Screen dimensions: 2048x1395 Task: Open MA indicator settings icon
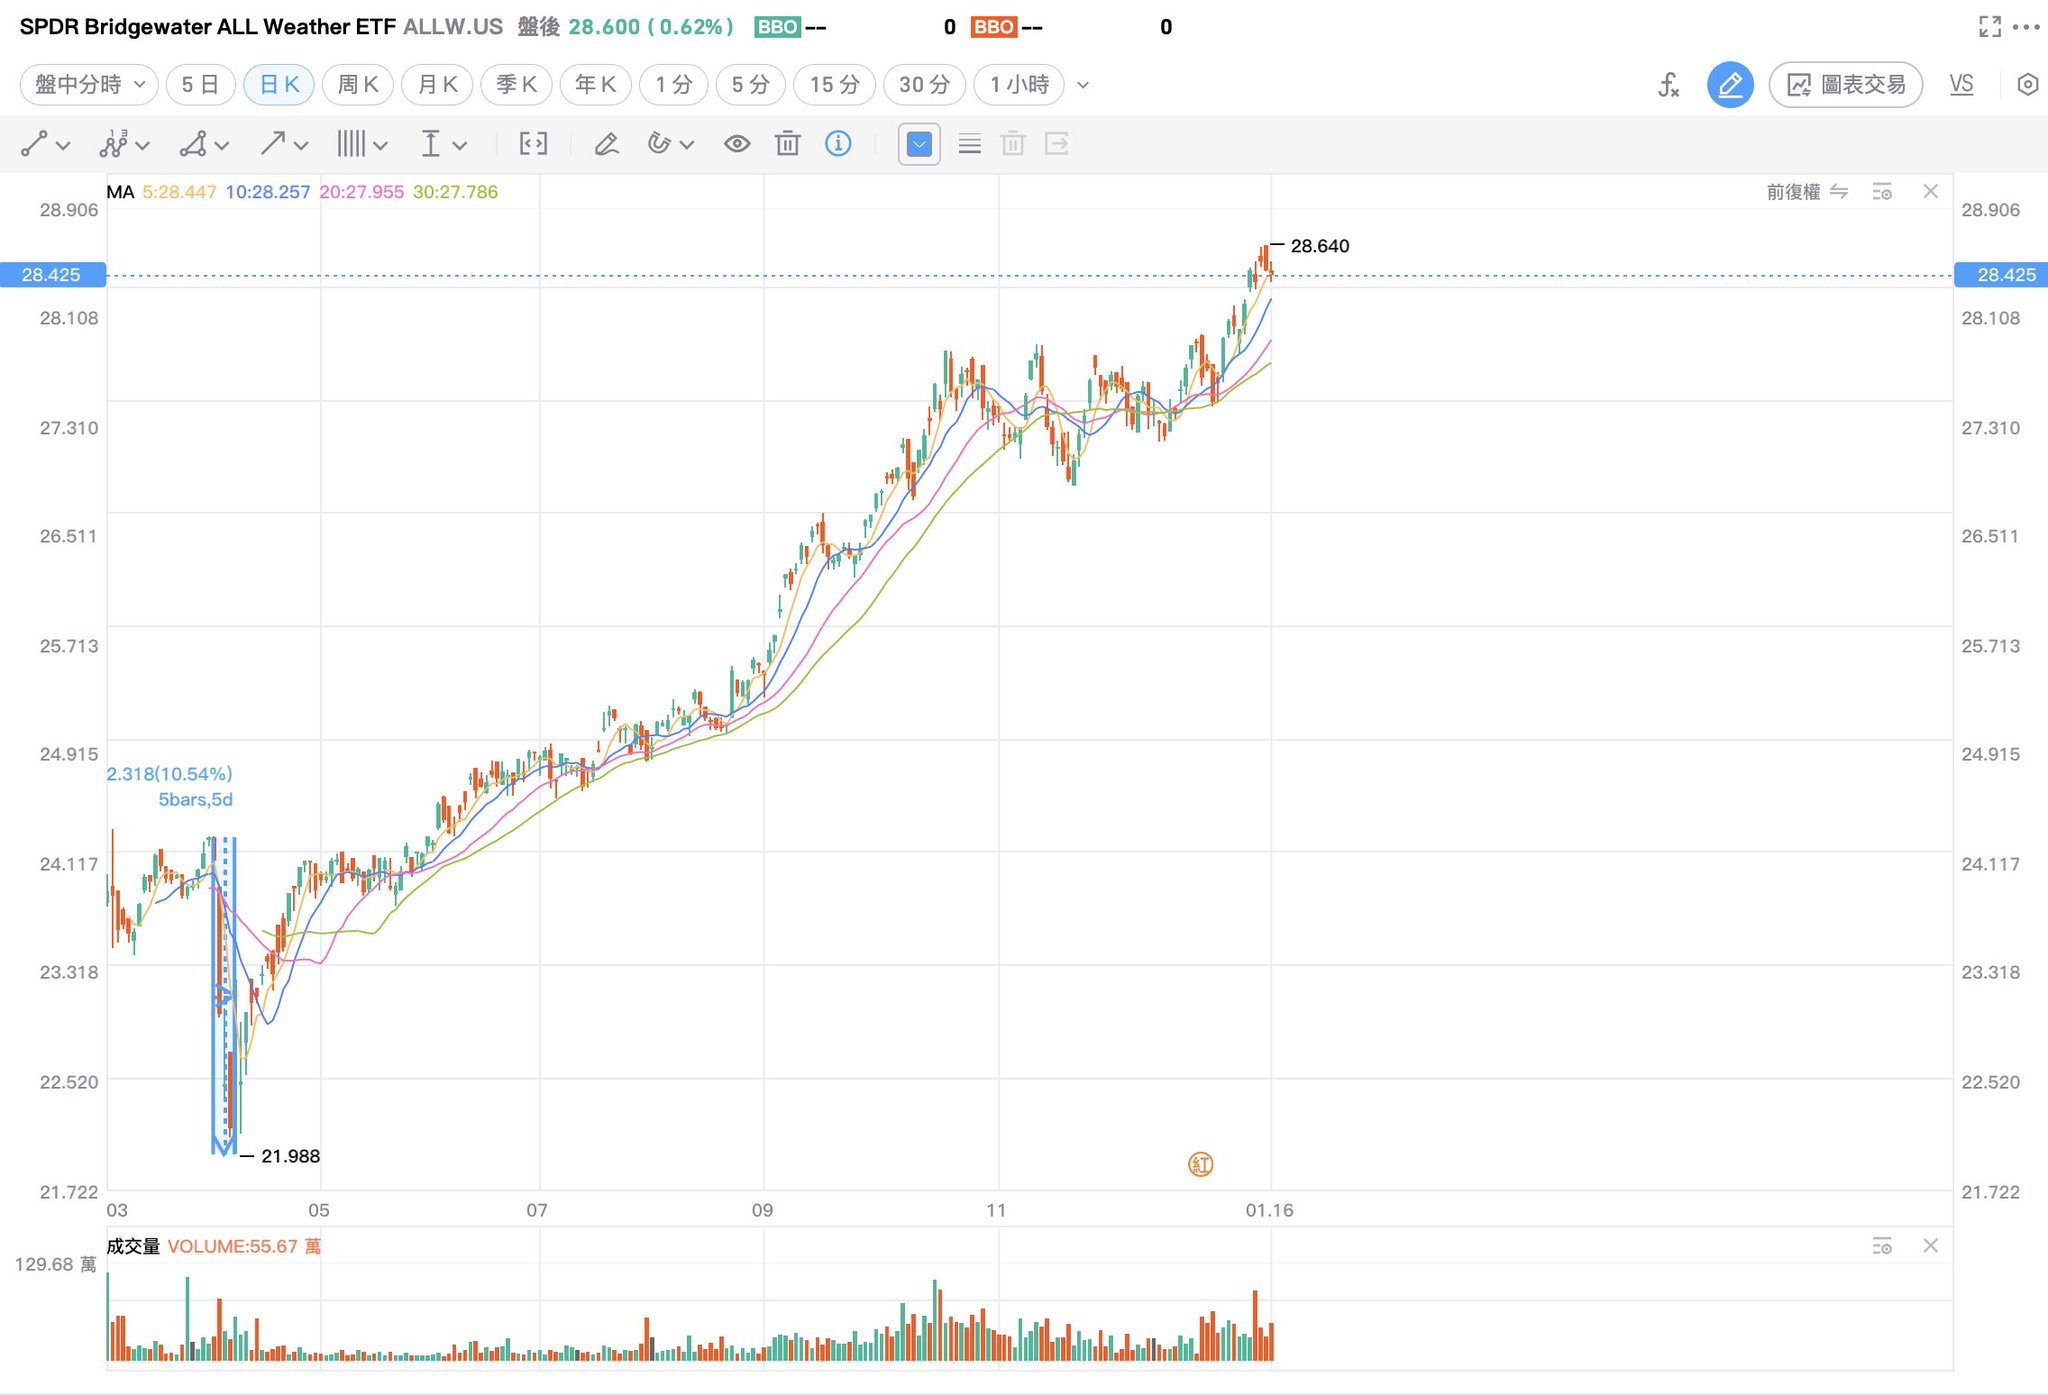1882,192
